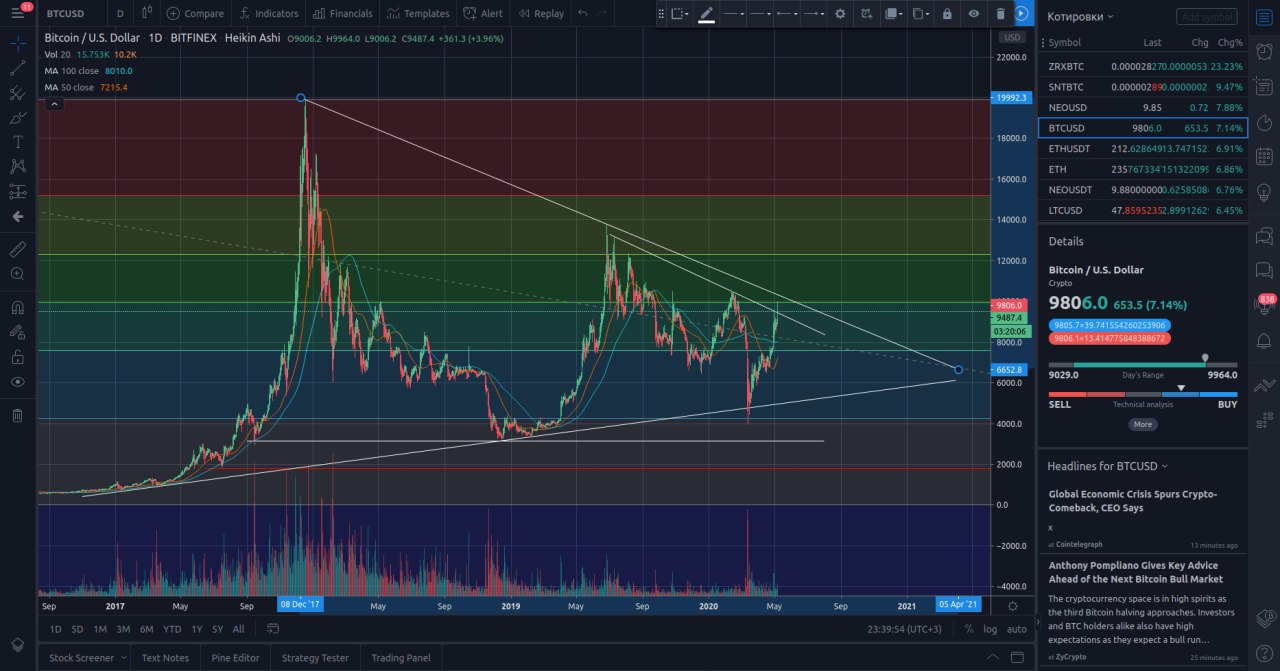1280x671 pixels.
Task: Select the trend line drawing tool
Action: [17, 68]
